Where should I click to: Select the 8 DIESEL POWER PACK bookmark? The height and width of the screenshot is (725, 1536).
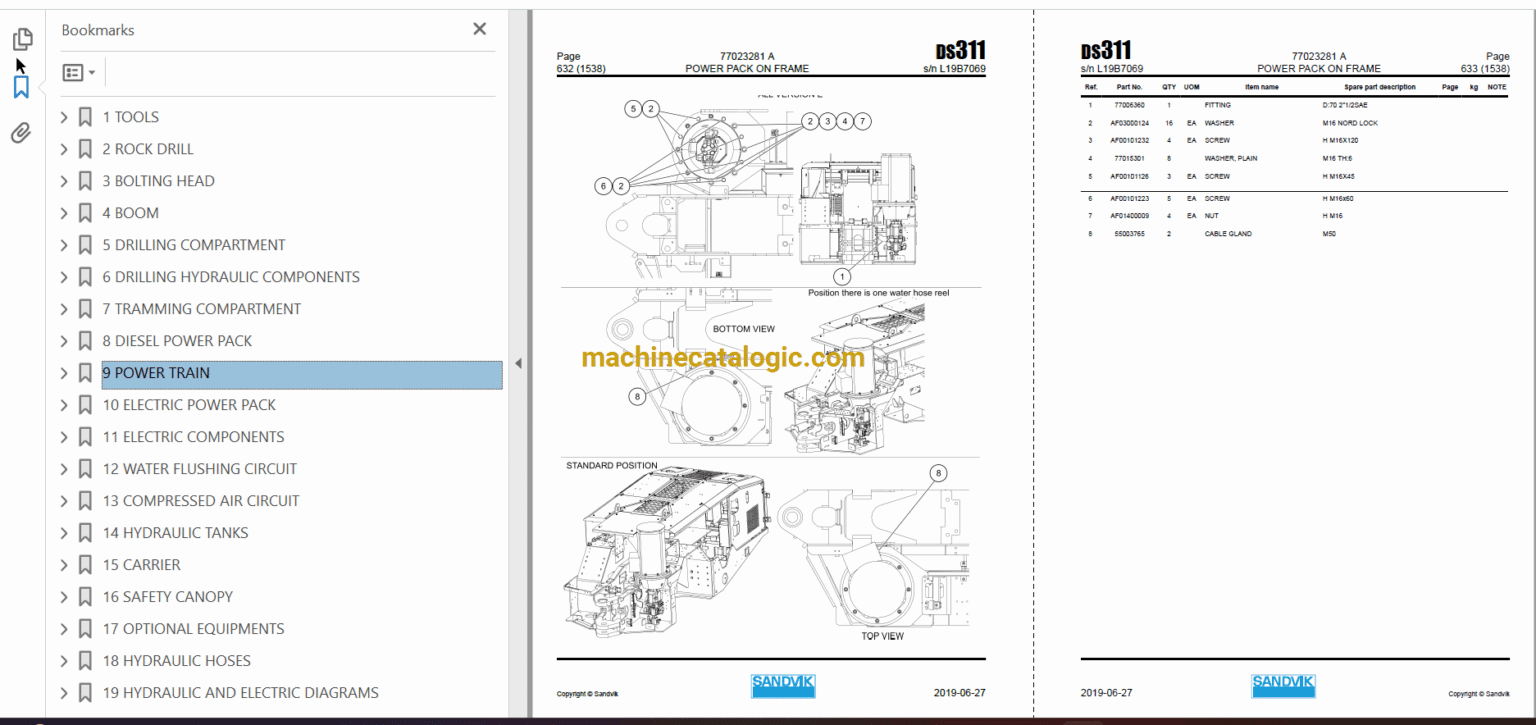[179, 340]
